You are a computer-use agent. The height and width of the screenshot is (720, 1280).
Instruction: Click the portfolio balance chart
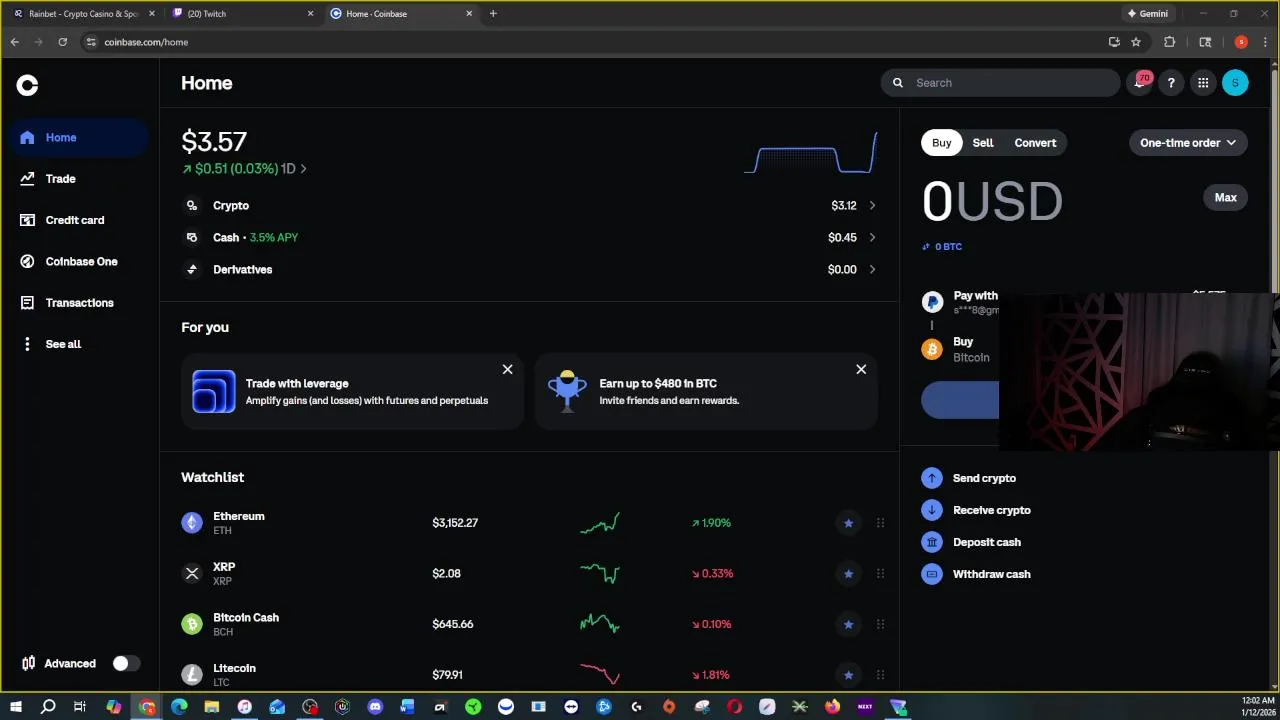(811, 153)
